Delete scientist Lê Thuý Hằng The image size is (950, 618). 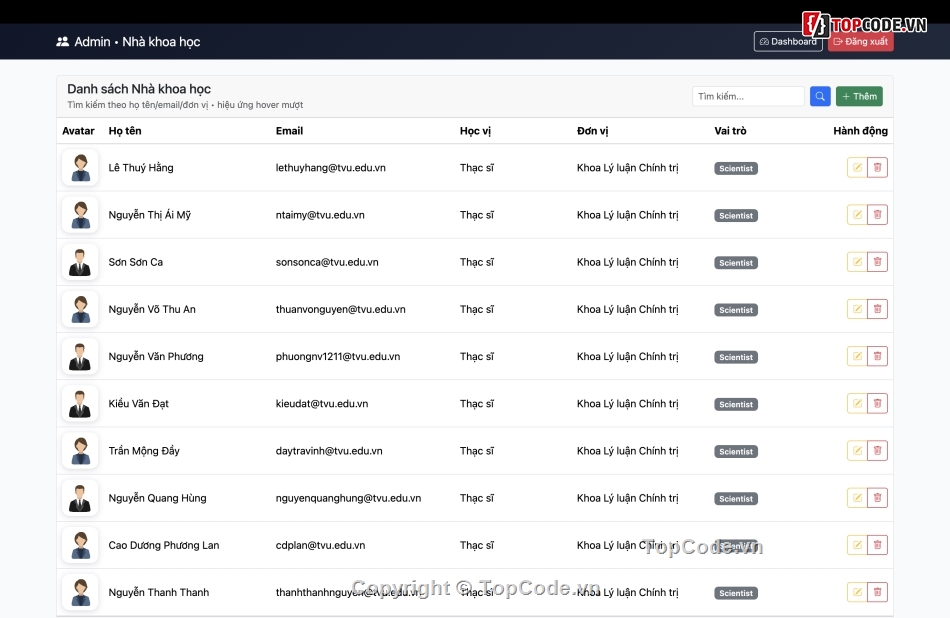pyautogui.click(x=877, y=168)
